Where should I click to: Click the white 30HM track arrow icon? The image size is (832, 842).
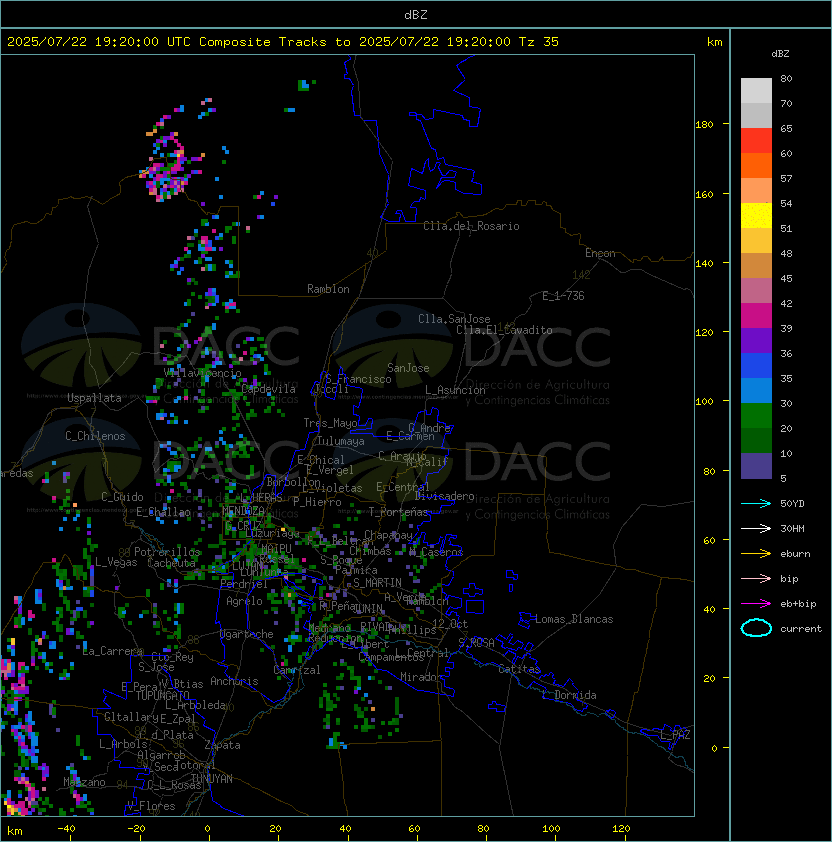click(x=756, y=529)
